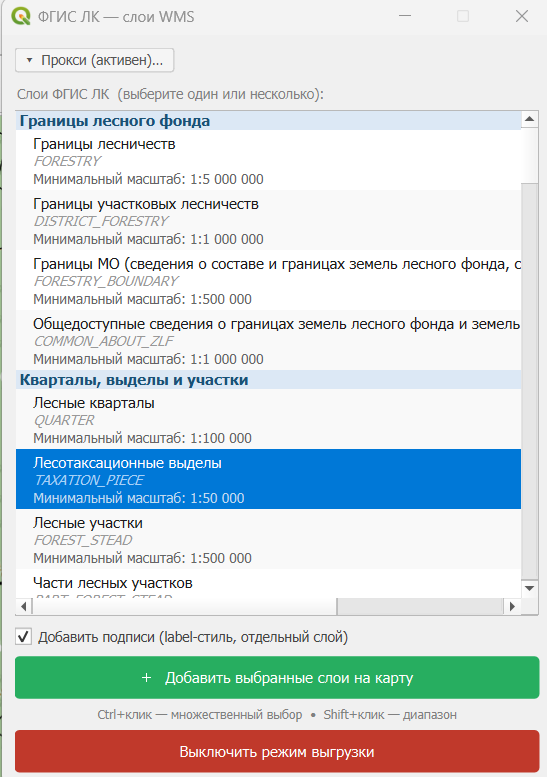
Task: Select the Части лесных участков layer
Action: 269,584
